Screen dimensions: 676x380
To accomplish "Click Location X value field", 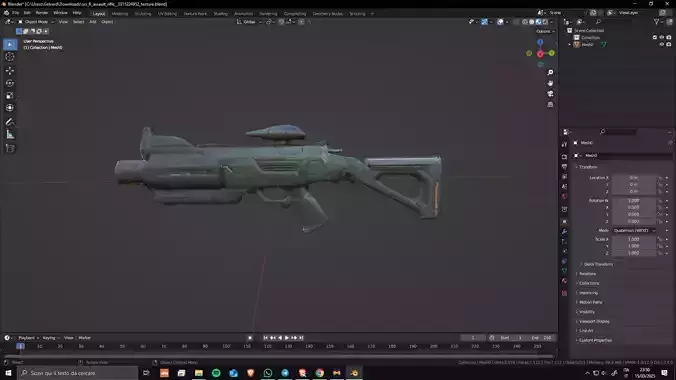I will point(634,177).
